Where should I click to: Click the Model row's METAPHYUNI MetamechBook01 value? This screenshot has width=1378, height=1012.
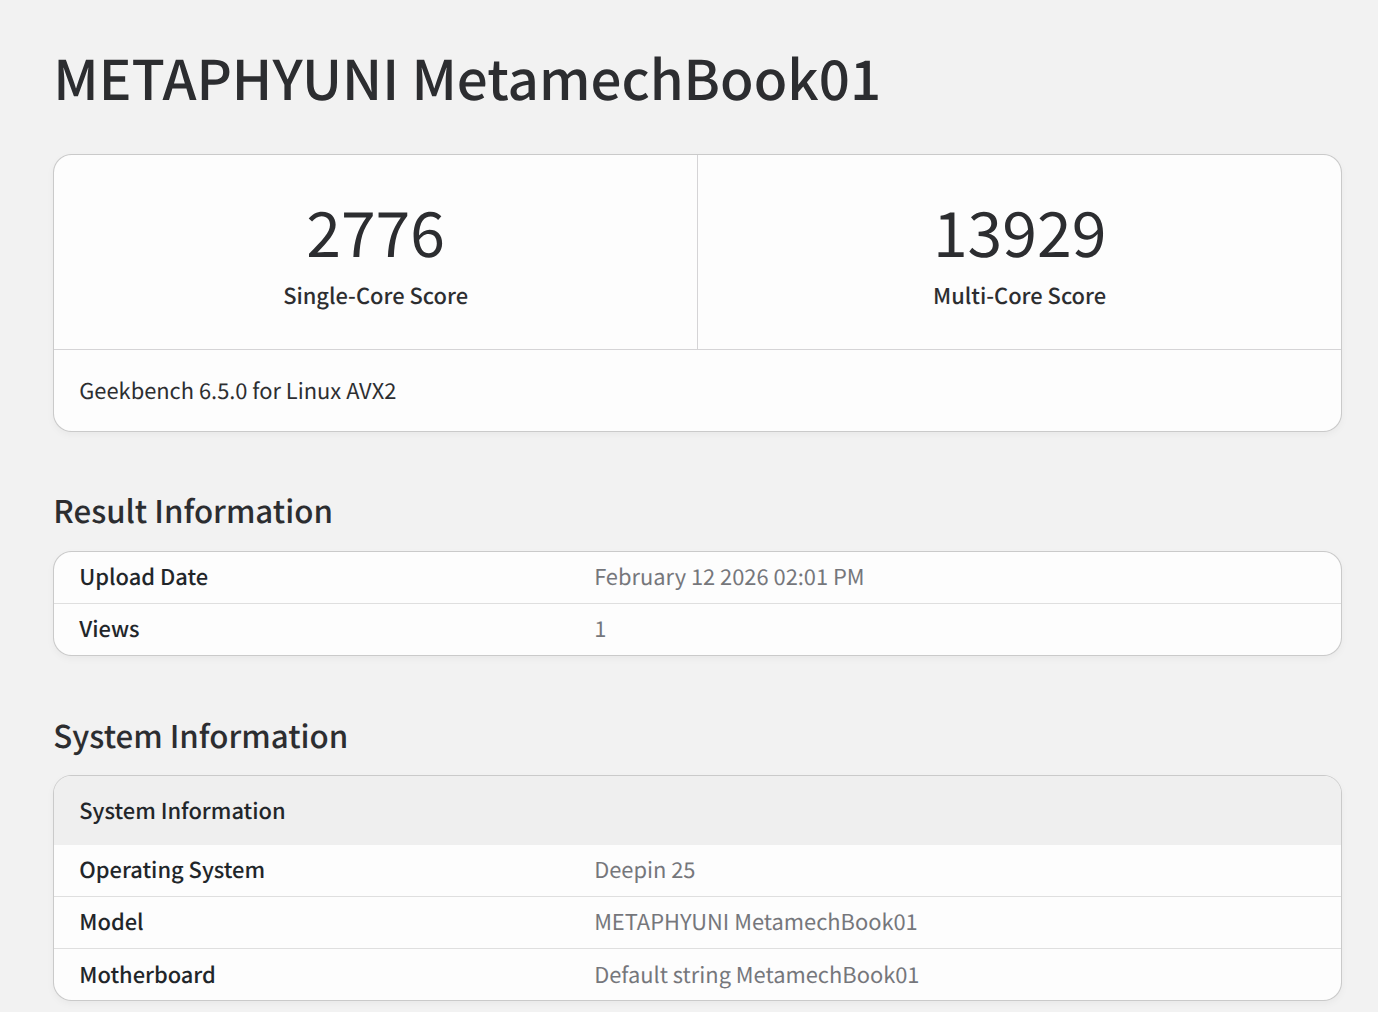pos(755,922)
